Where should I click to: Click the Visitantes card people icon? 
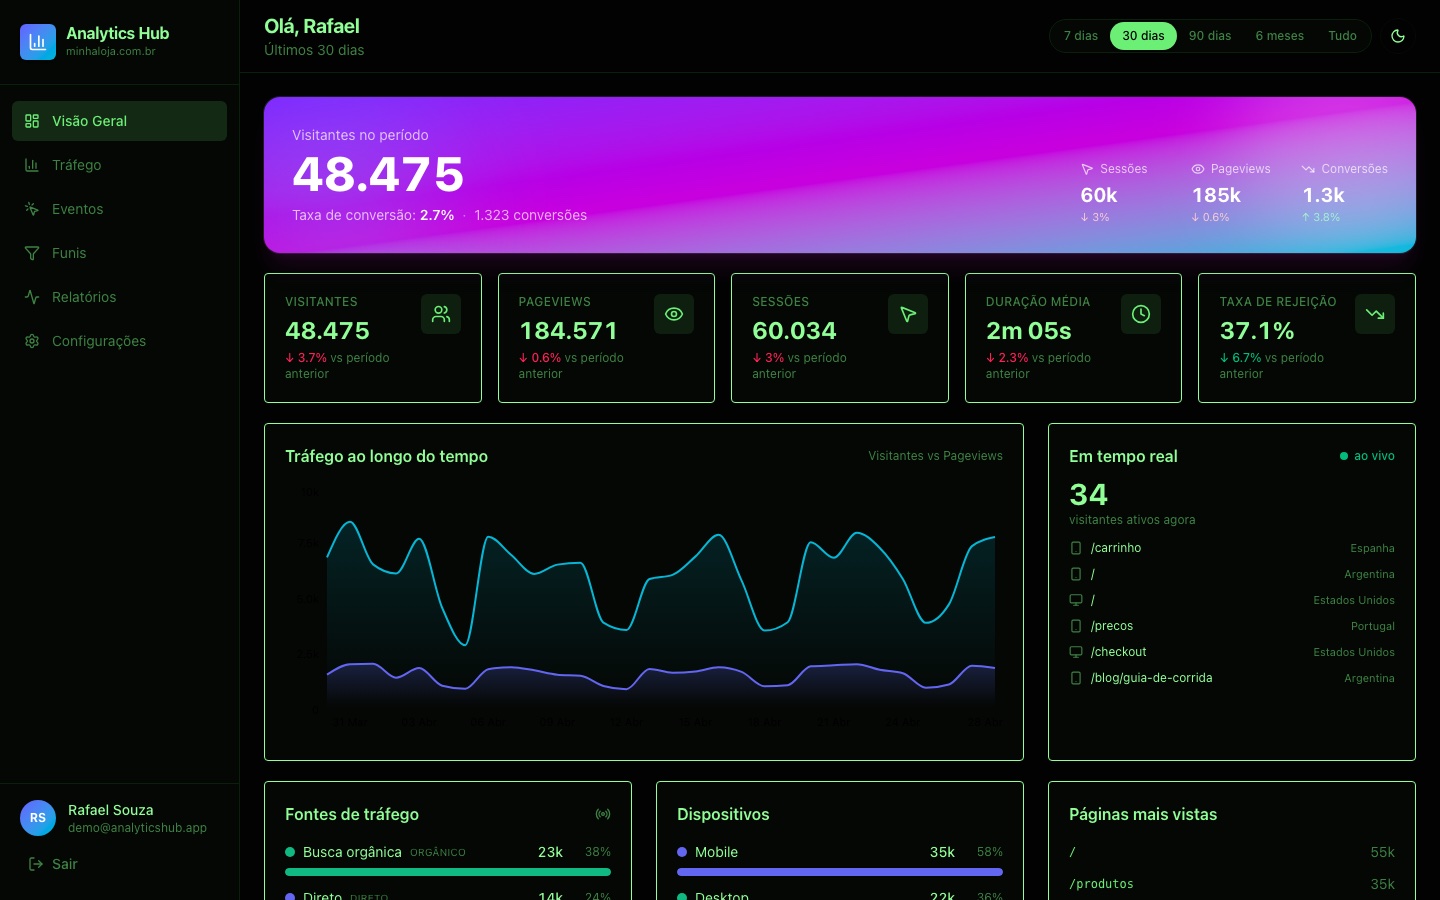point(441,314)
